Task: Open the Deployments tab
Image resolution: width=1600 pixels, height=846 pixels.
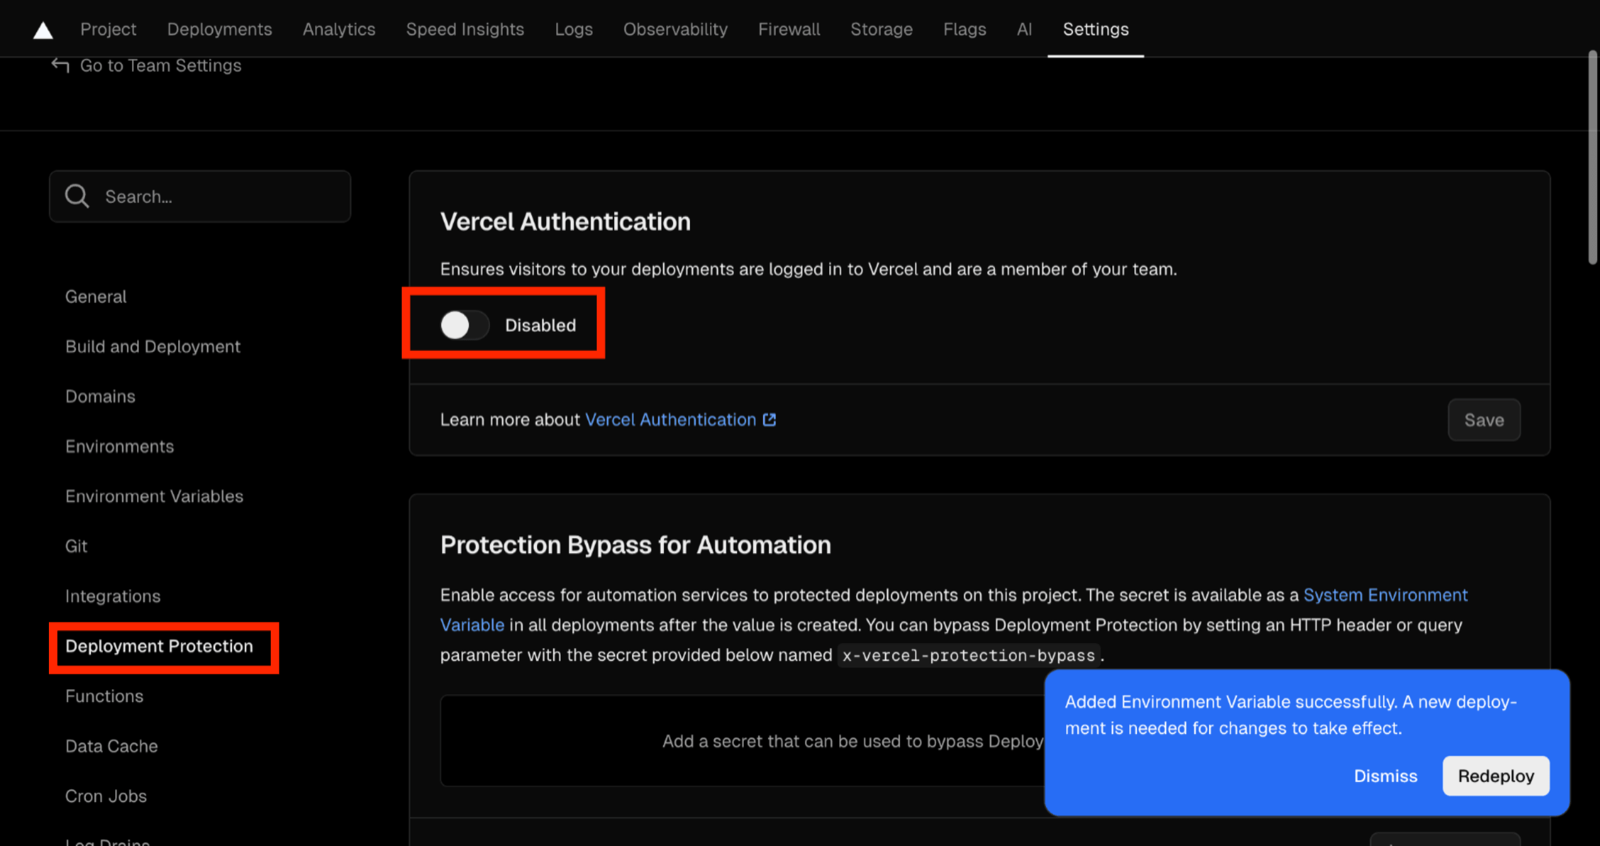Action: 219,29
